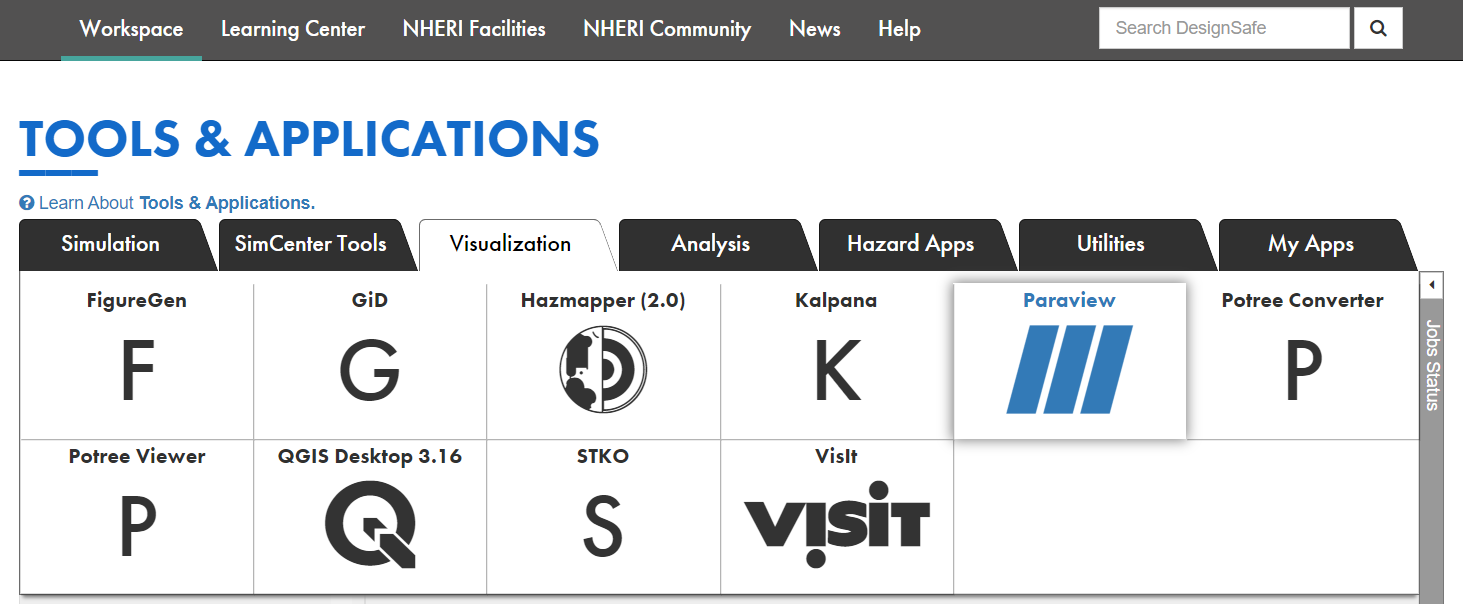Click the search magnifier button
This screenshot has width=1463, height=604.
(1377, 29)
